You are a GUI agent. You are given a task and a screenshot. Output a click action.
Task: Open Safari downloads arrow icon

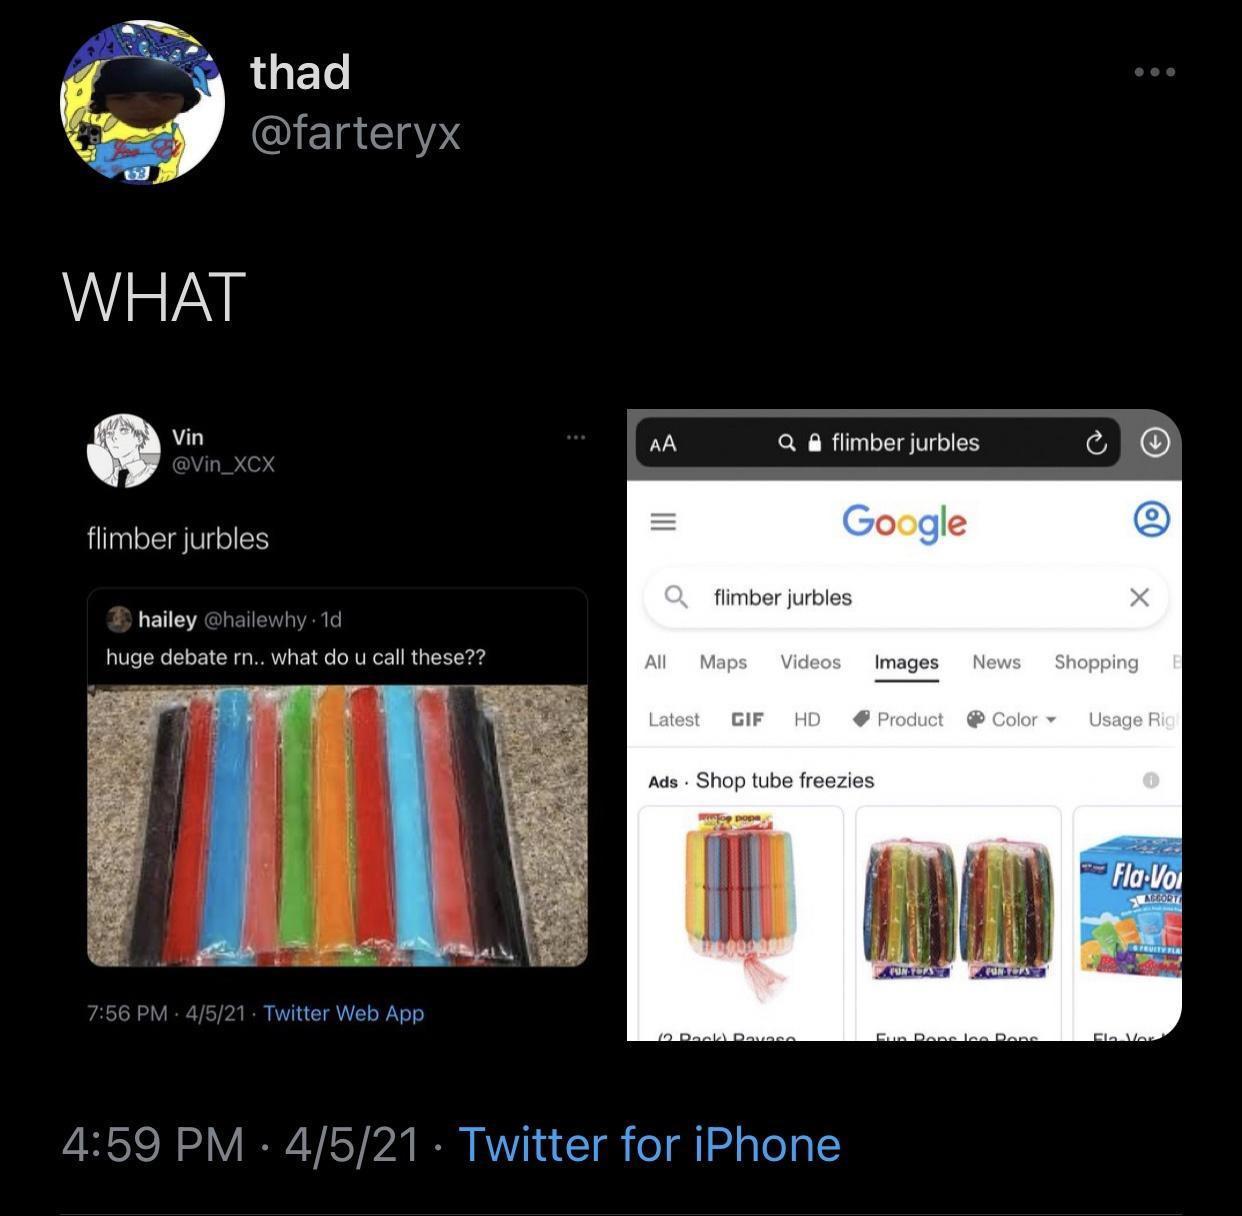click(1155, 442)
